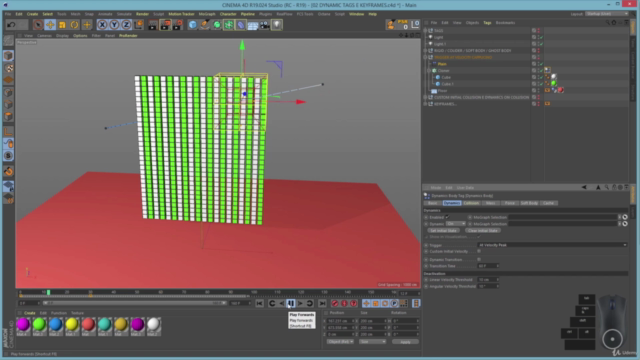Select the Scale tool in the toolbar
The image size is (640, 360).
click(x=62, y=25)
